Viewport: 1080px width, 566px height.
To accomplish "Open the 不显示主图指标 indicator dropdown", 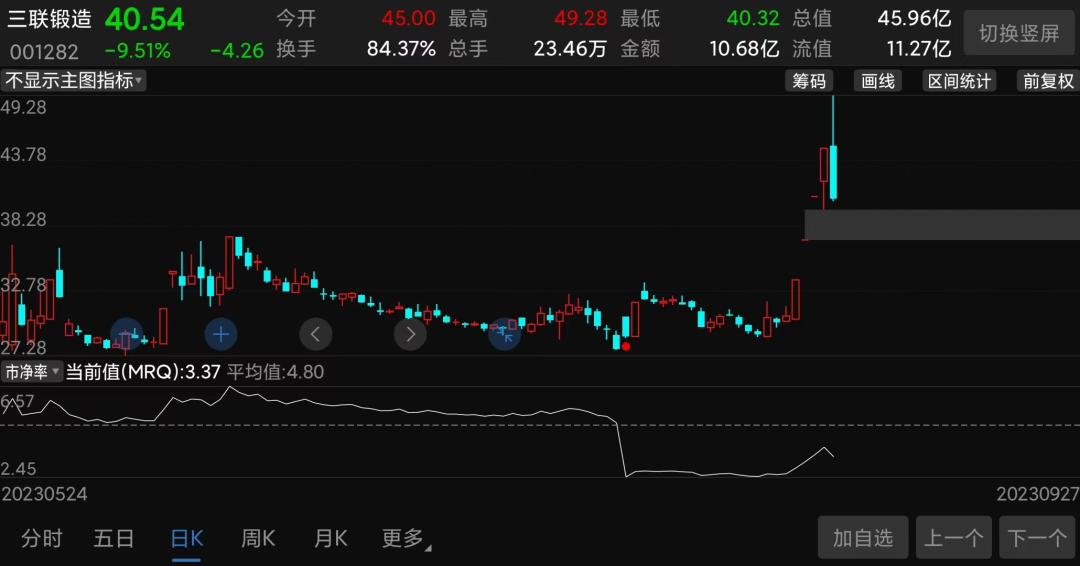I will (x=73, y=81).
